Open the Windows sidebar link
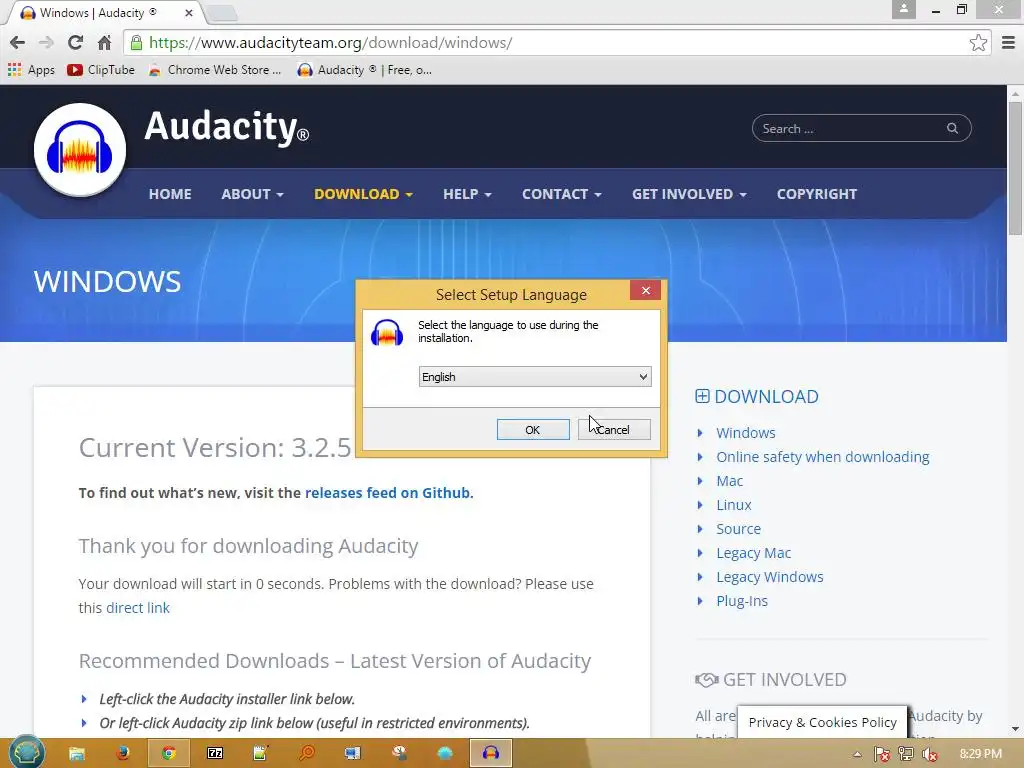The image size is (1024, 768). 745,433
